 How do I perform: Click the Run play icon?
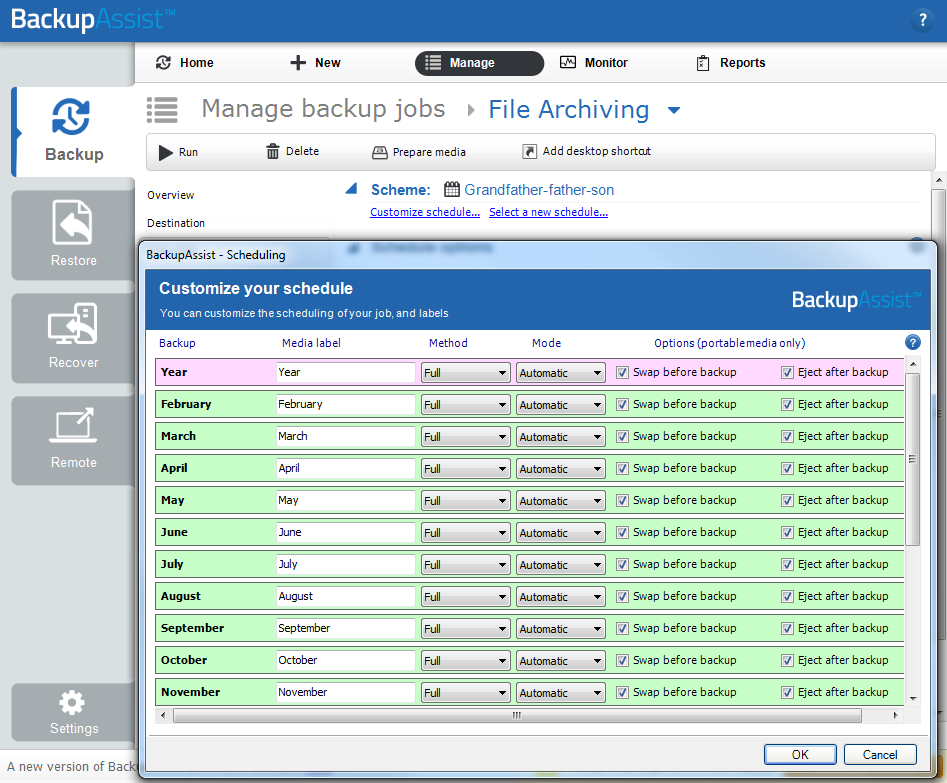(166, 152)
